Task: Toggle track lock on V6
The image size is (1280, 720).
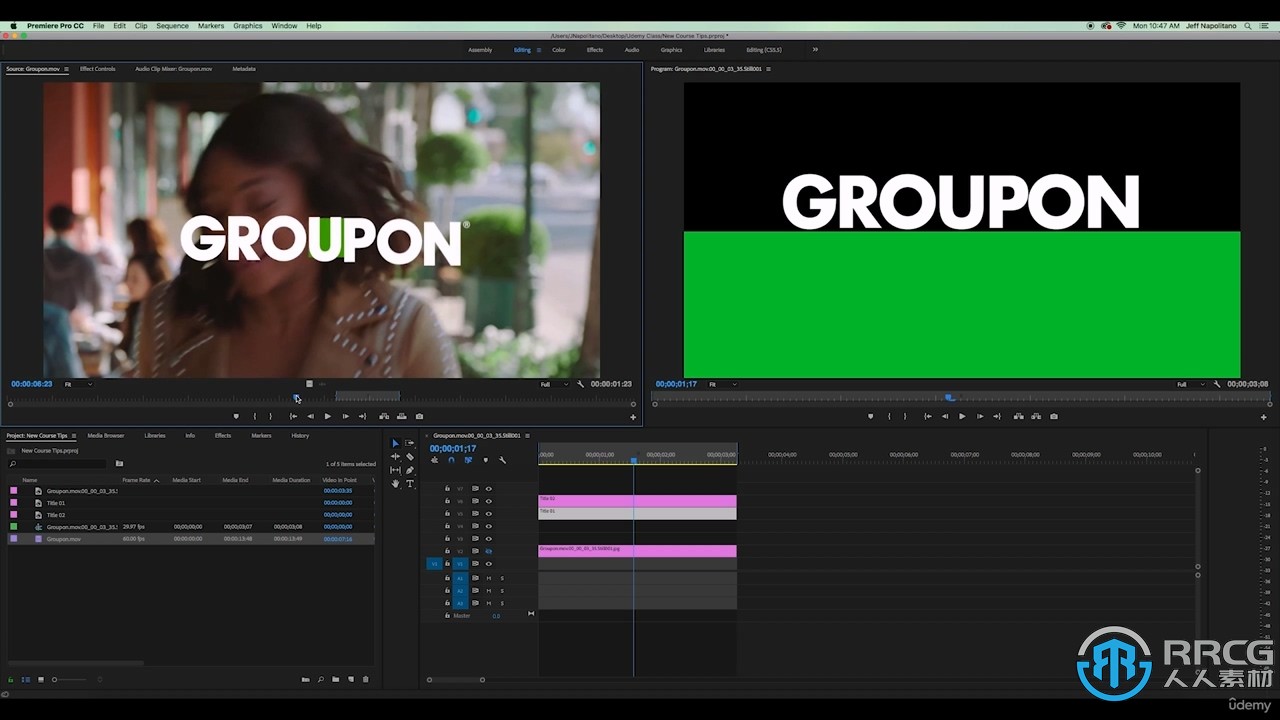Action: (447, 501)
